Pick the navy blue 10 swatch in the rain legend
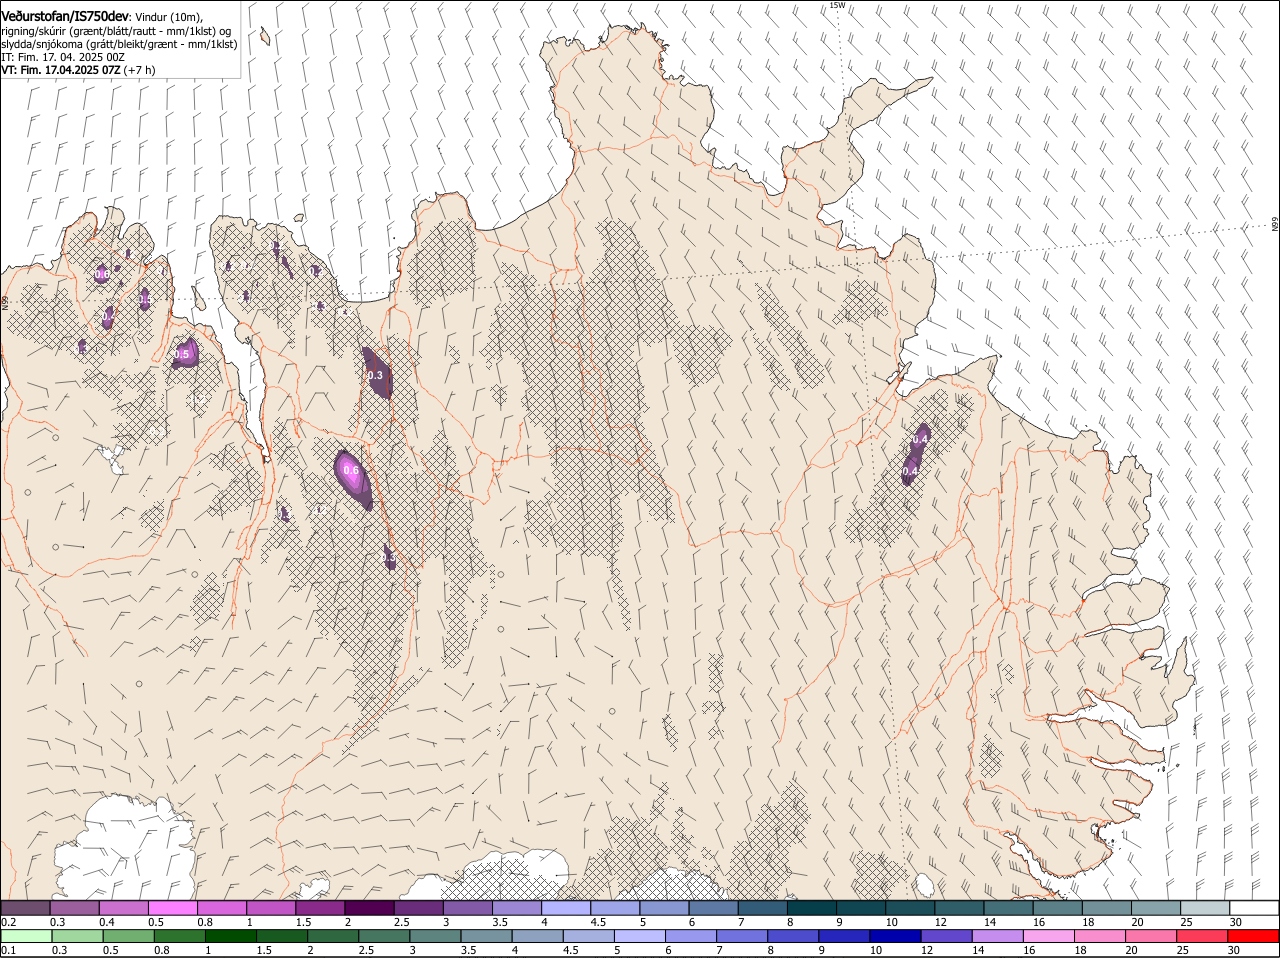This screenshot has height=958, width=1280. coord(895,936)
